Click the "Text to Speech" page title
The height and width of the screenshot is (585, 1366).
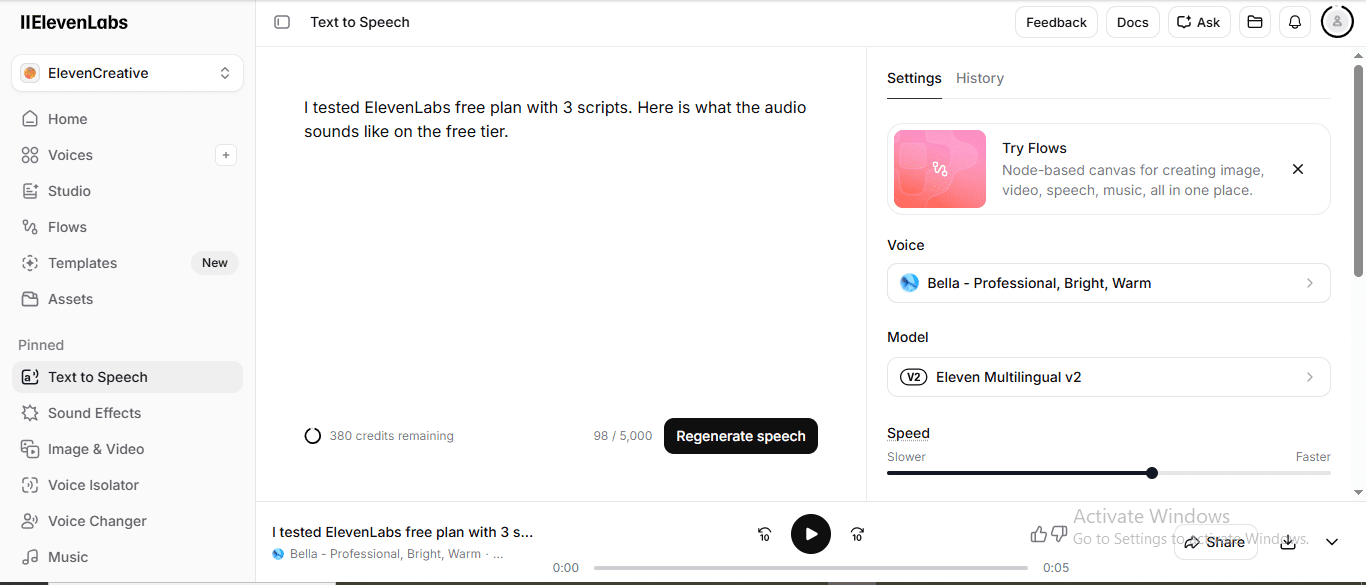pos(360,22)
